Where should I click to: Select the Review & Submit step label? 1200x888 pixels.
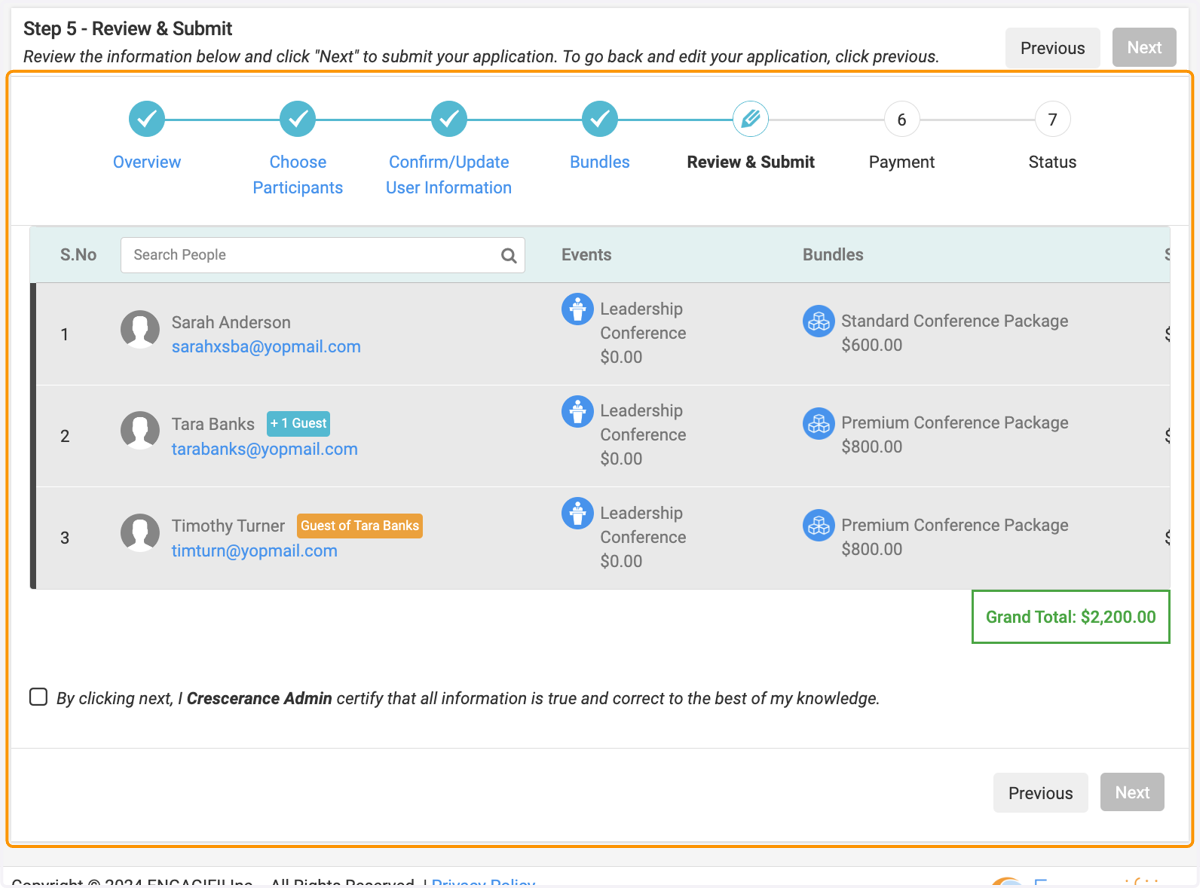pos(751,162)
